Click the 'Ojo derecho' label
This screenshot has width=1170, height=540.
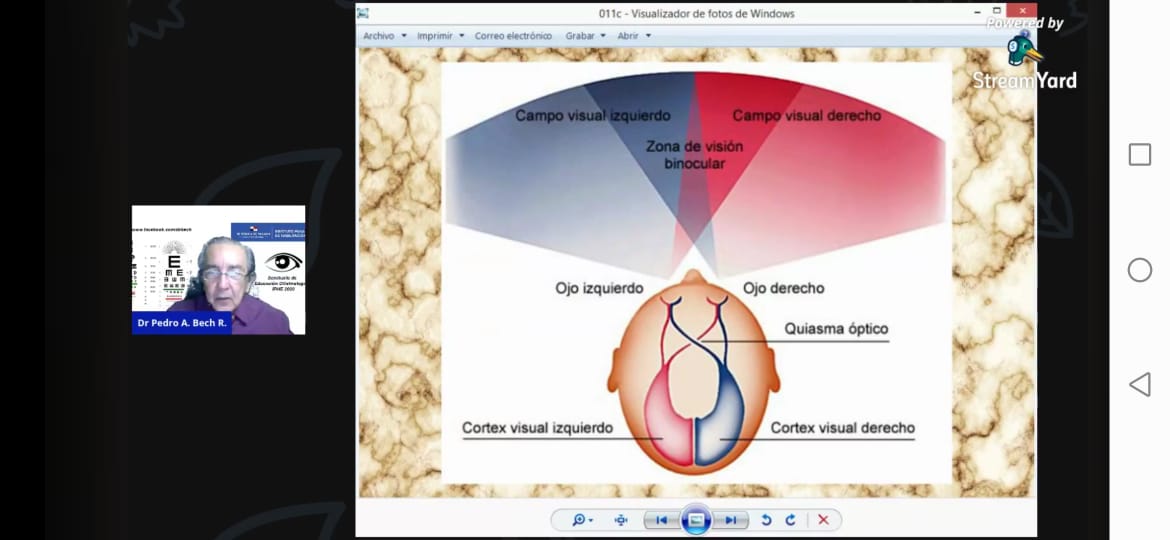783,288
